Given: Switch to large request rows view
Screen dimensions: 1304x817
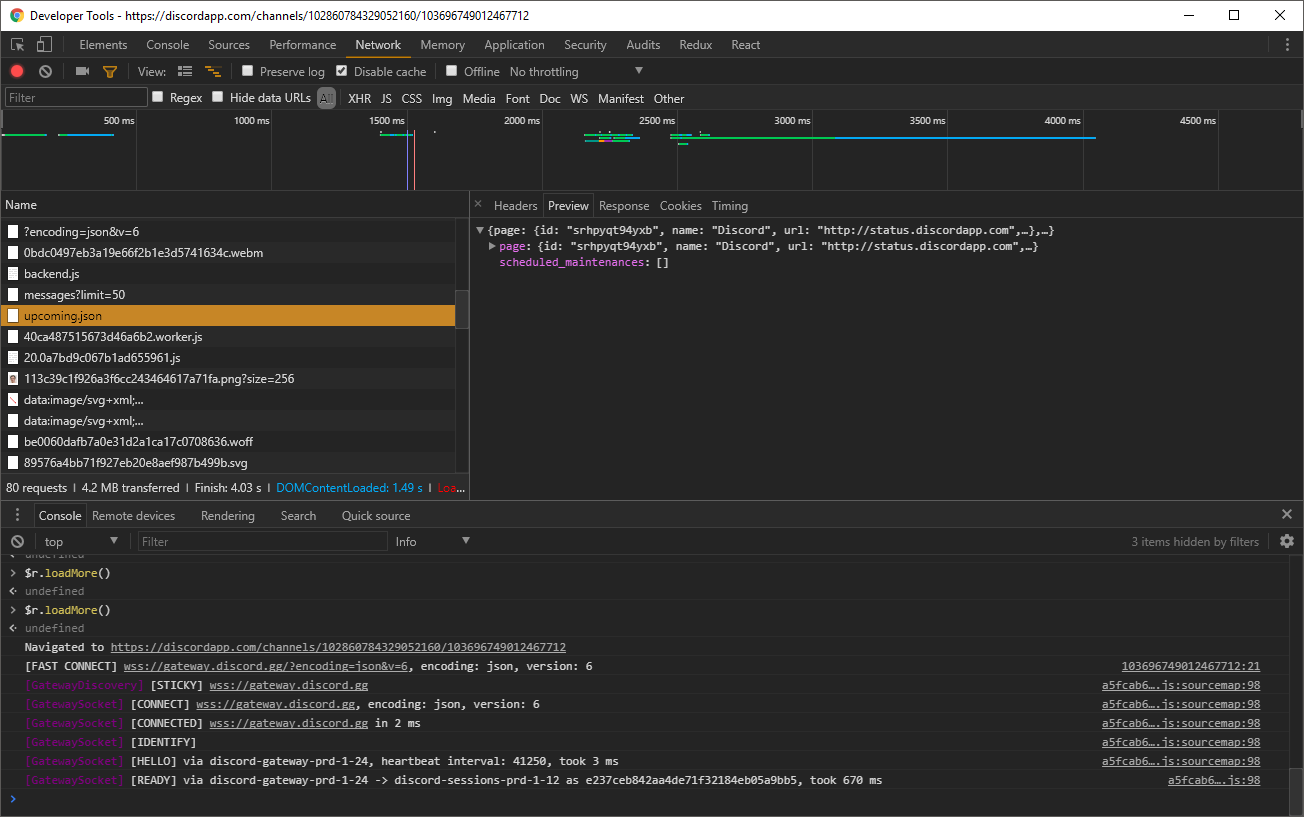Looking at the screenshot, I should click(x=185, y=71).
